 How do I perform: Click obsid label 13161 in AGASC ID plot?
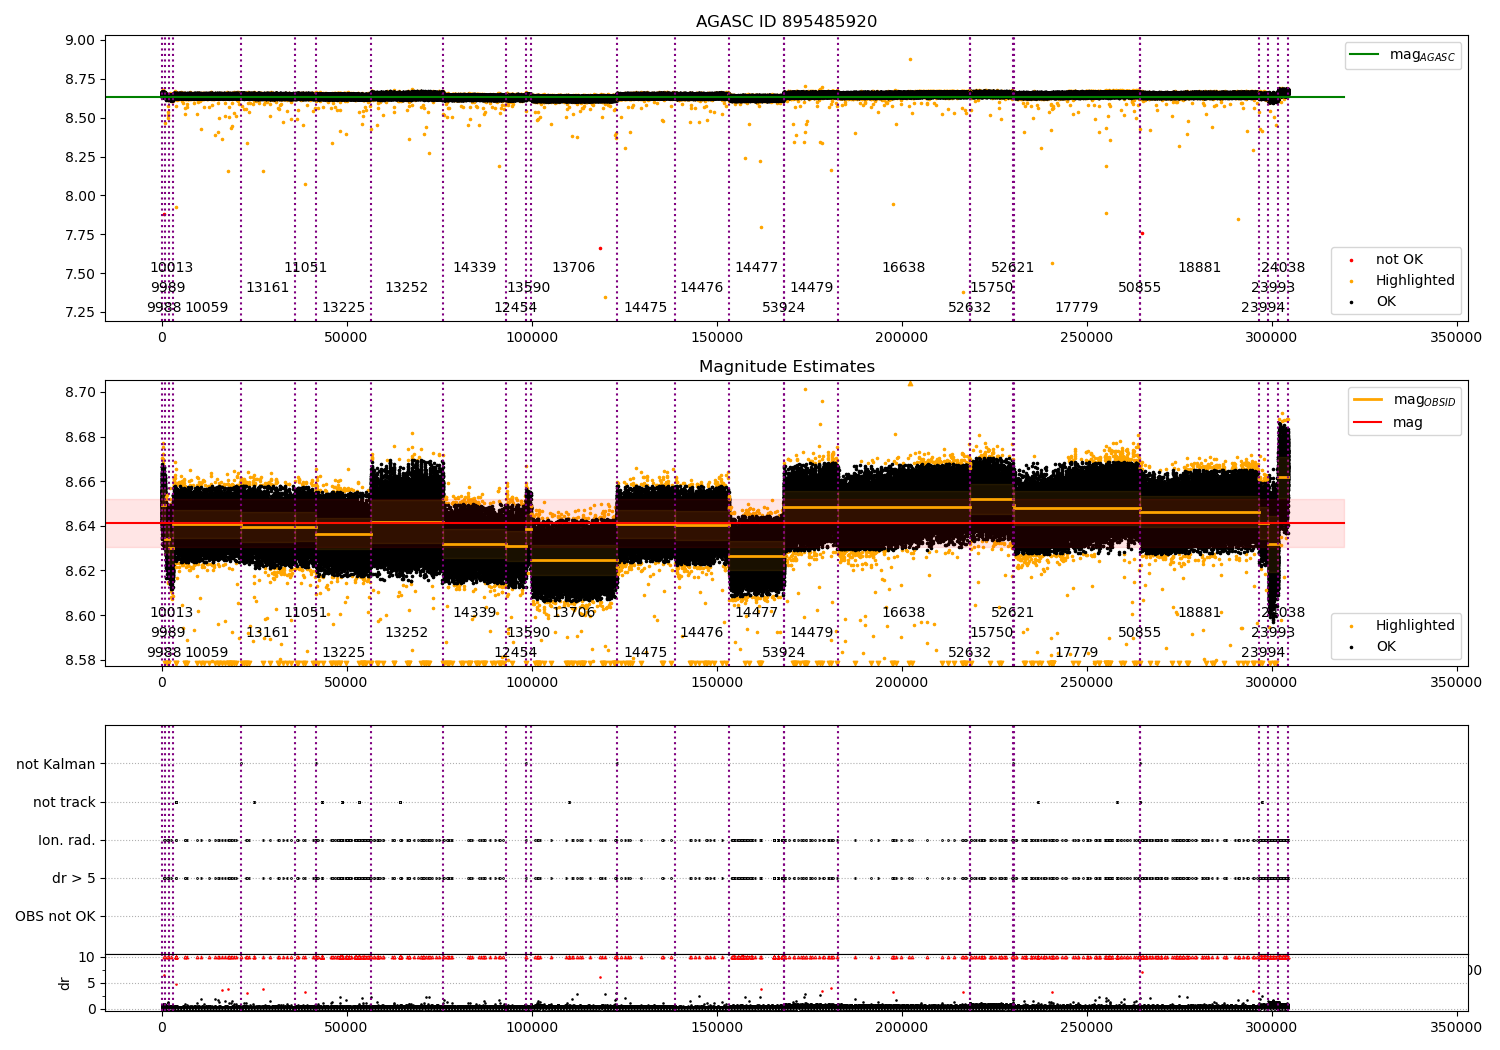(268, 288)
